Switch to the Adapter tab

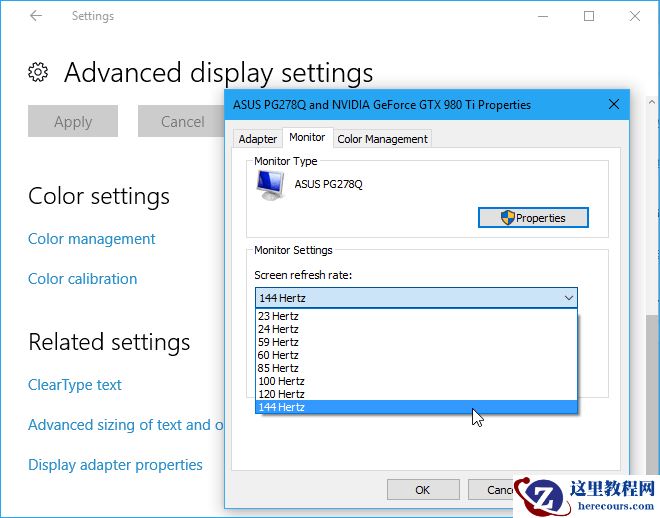tap(258, 139)
